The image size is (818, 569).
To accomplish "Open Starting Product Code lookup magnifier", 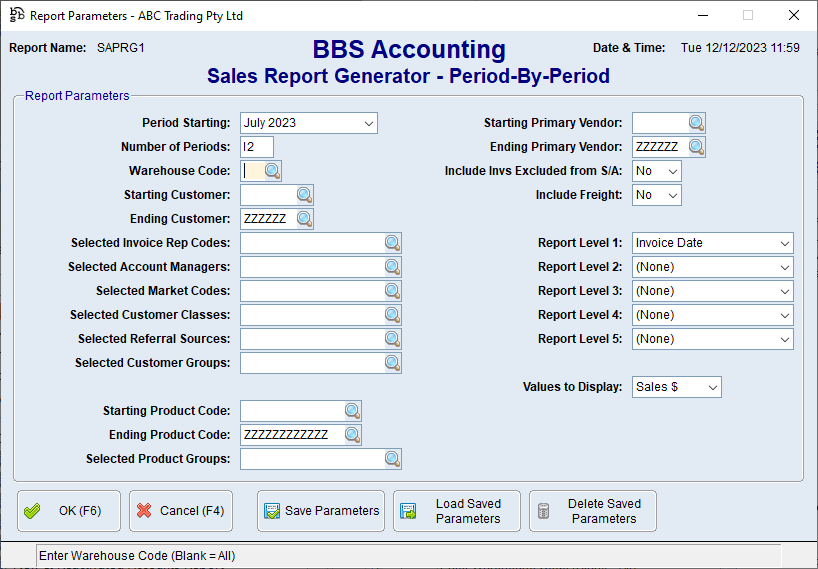I will pyautogui.click(x=353, y=411).
